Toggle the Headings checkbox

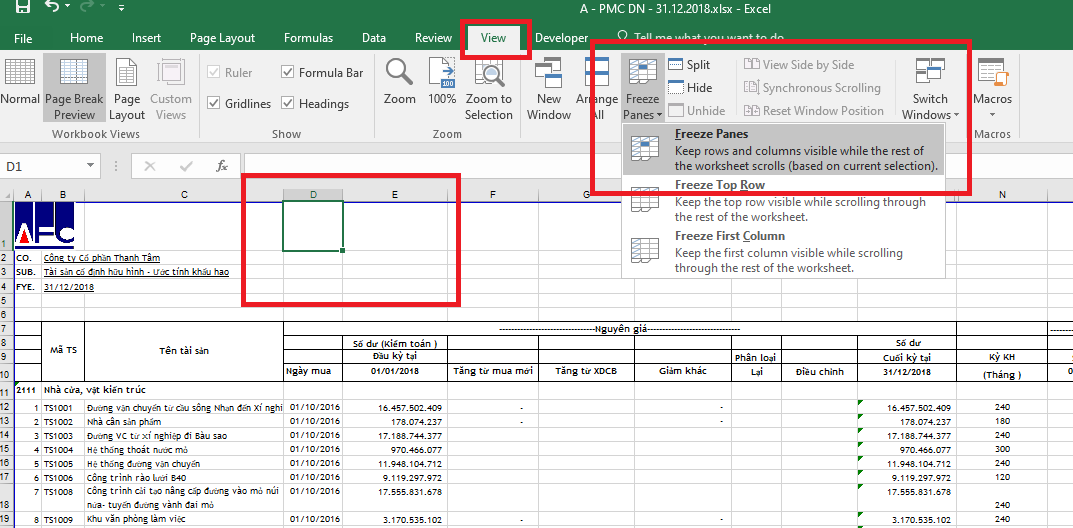click(288, 104)
